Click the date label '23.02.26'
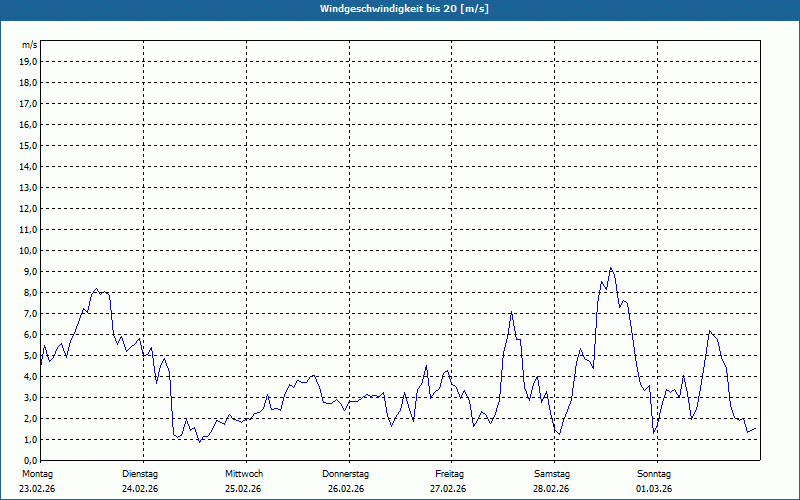Viewport: 800px width, 500px height. [x=37, y=489]
